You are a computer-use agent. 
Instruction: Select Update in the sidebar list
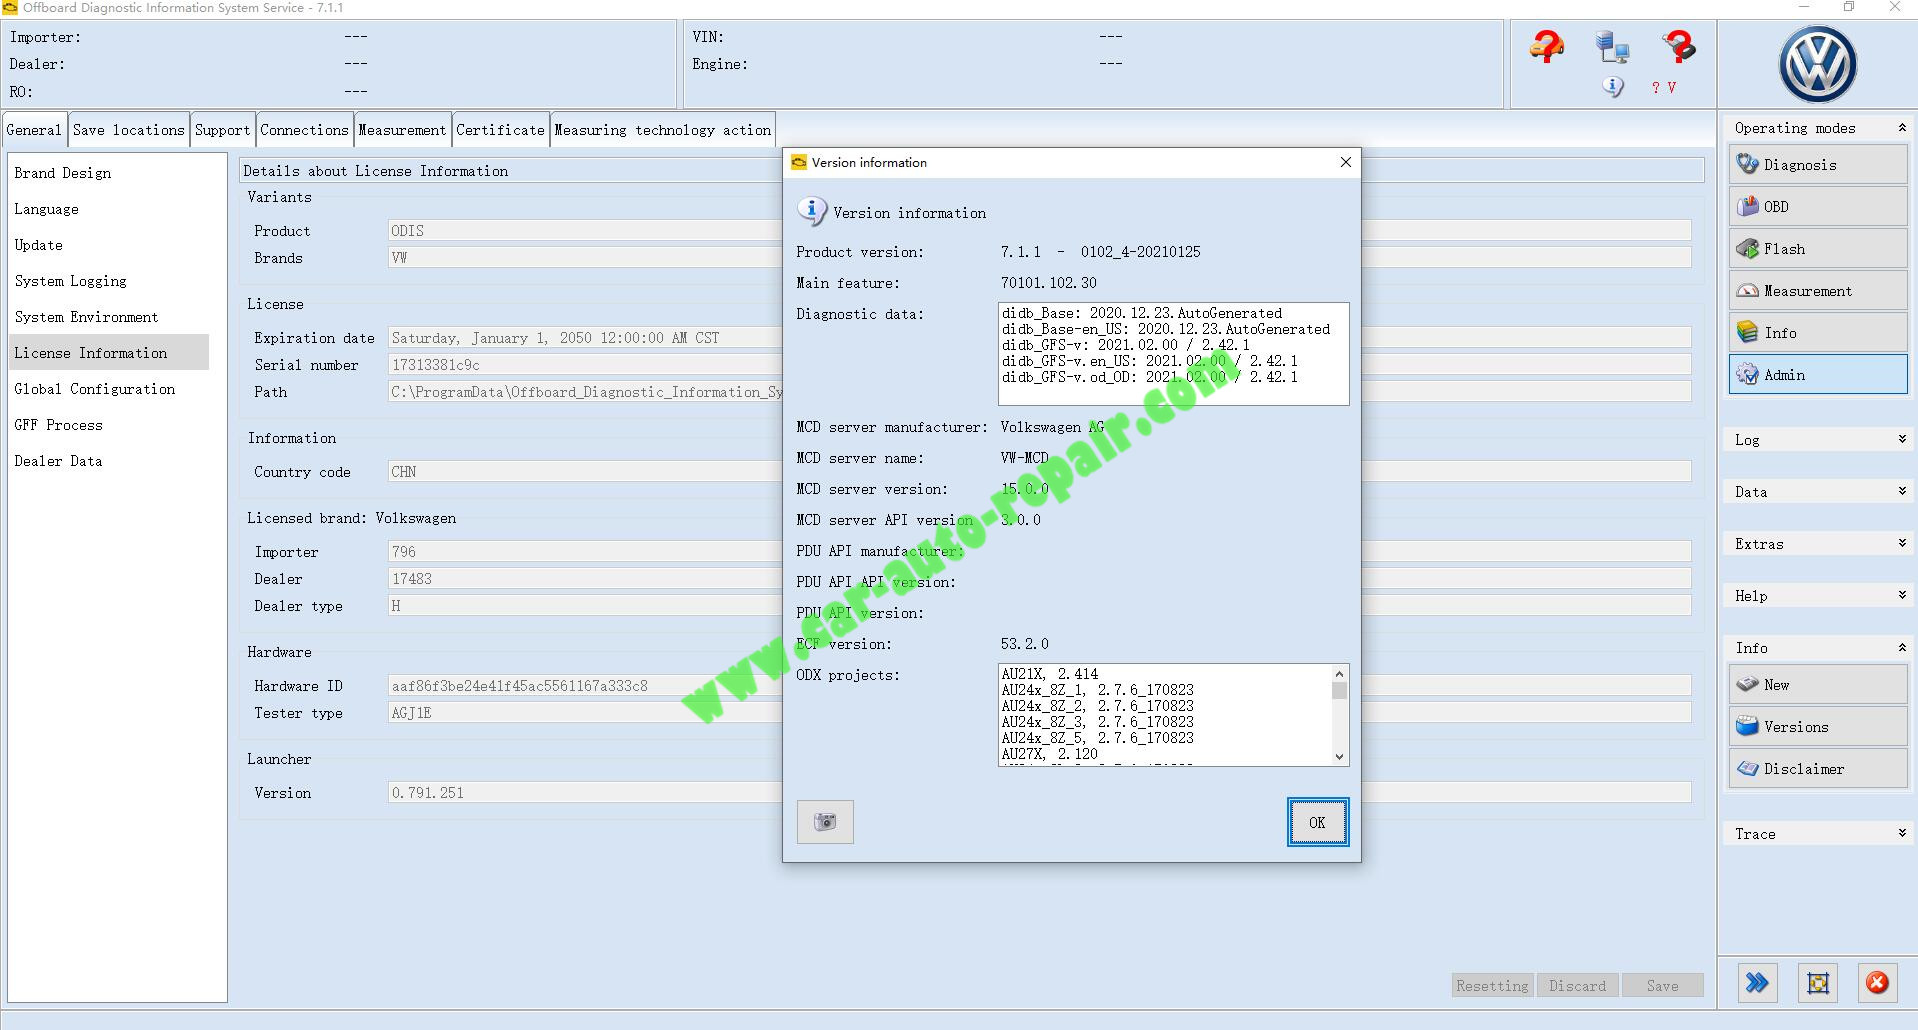tap(109, 245)
